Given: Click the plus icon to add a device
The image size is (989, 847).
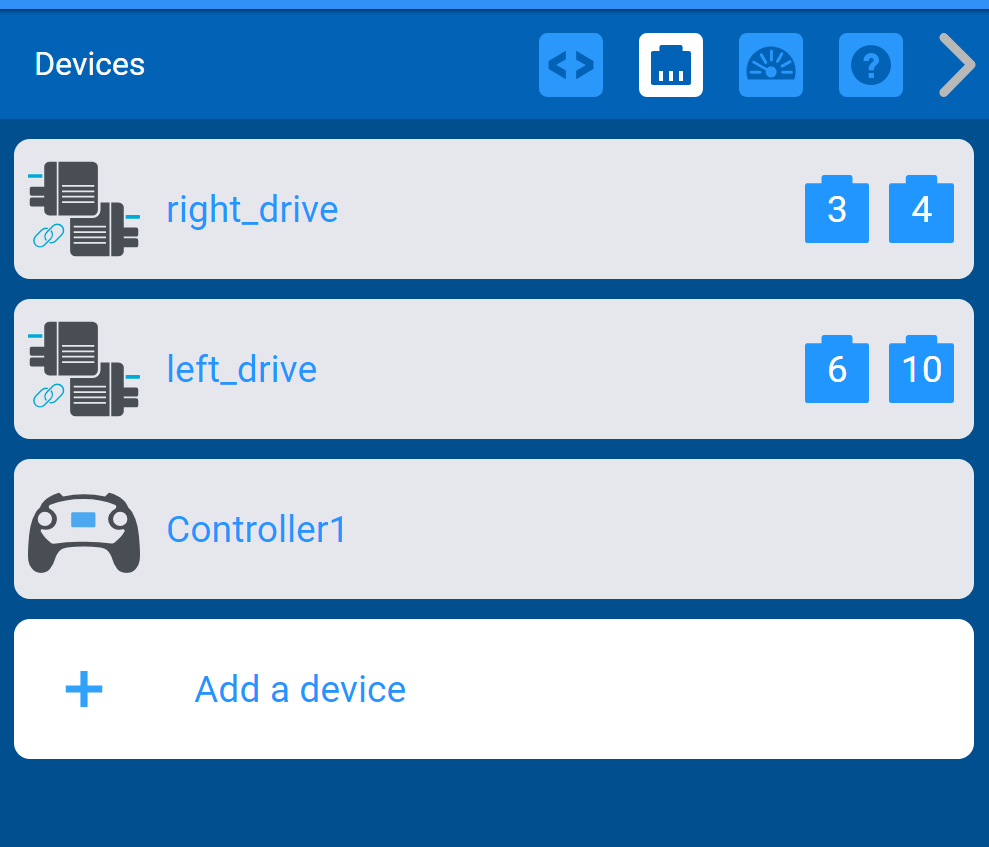Looking at the screenshot, I should pyautogui.click(x=84, y=689).
